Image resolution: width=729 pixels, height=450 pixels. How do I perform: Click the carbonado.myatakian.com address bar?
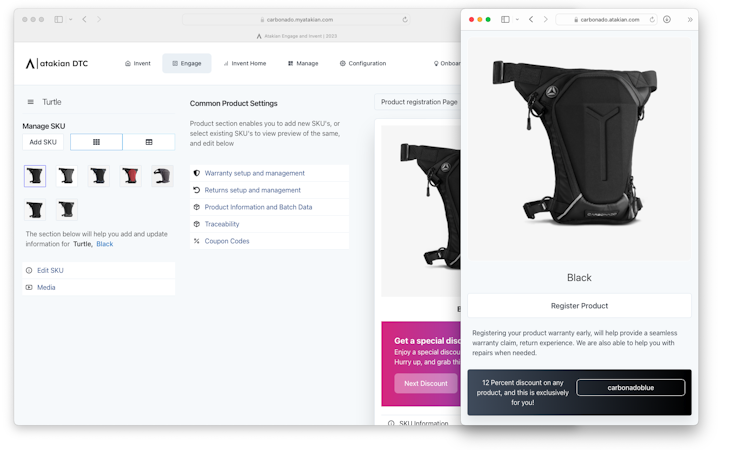tap(296, 20)
